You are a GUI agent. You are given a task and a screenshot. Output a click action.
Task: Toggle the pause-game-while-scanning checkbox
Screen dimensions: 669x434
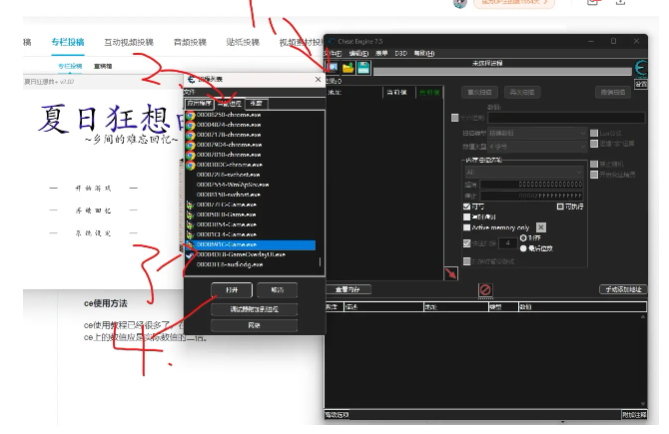(x=467, y=261)
